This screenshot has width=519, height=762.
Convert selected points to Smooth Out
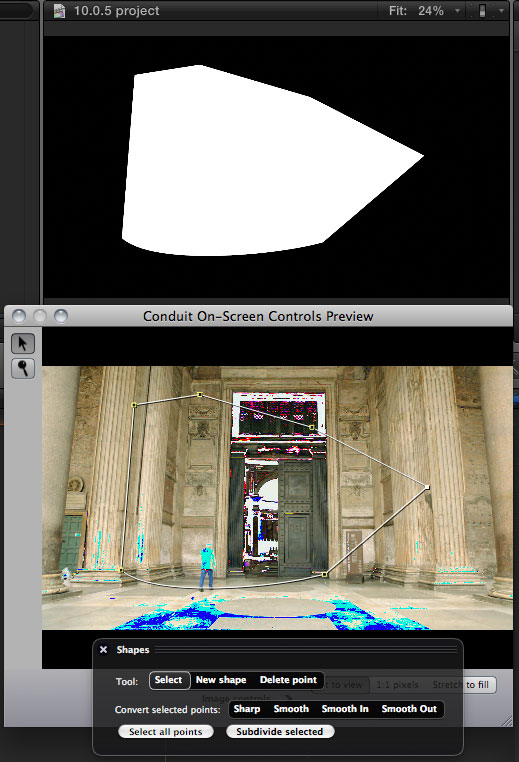[x=409, y=709]
